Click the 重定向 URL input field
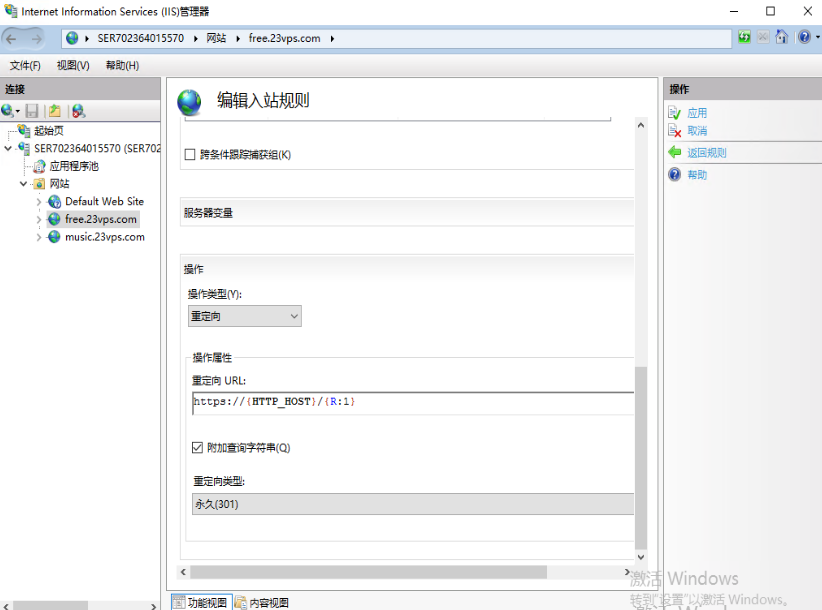Screen dimensions: 822x610 413,403
